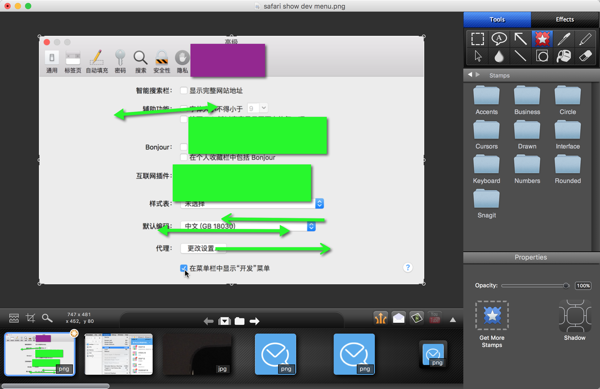
Task: Go to previous capture with left arrow
Action: 209,321
